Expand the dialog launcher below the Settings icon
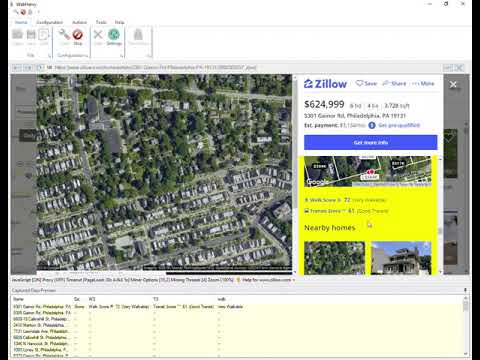The height and width of the screenshot is (360, 480). [x=121, y=56]
